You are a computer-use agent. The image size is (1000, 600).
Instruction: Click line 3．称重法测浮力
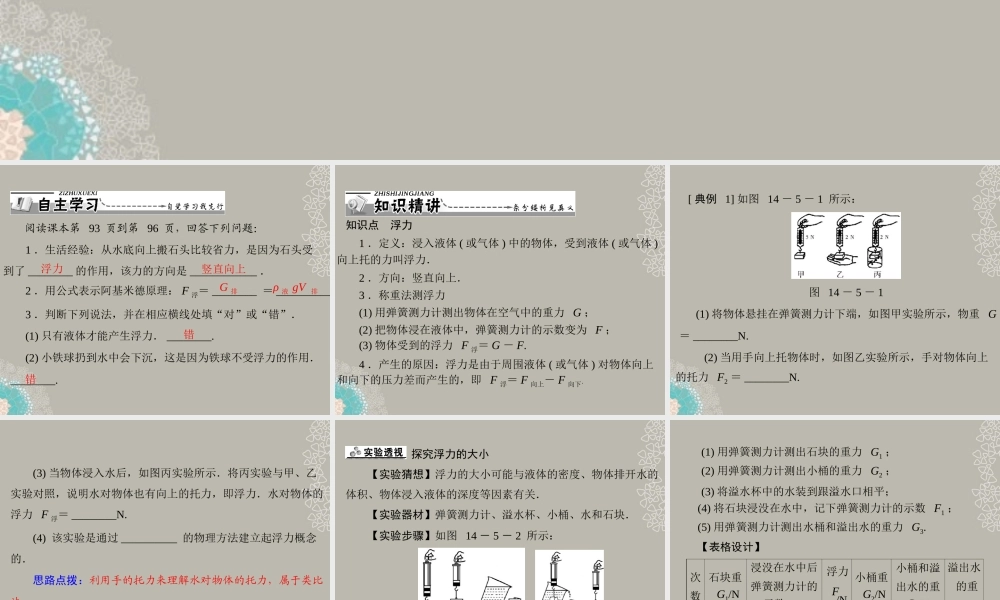point(402,295)
